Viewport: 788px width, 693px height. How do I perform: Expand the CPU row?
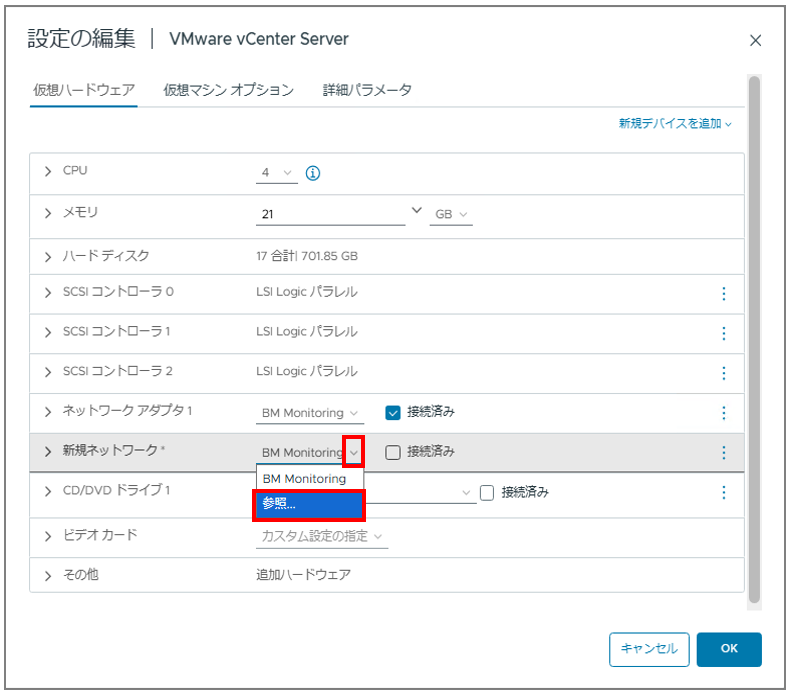click(x=48, y=171)
